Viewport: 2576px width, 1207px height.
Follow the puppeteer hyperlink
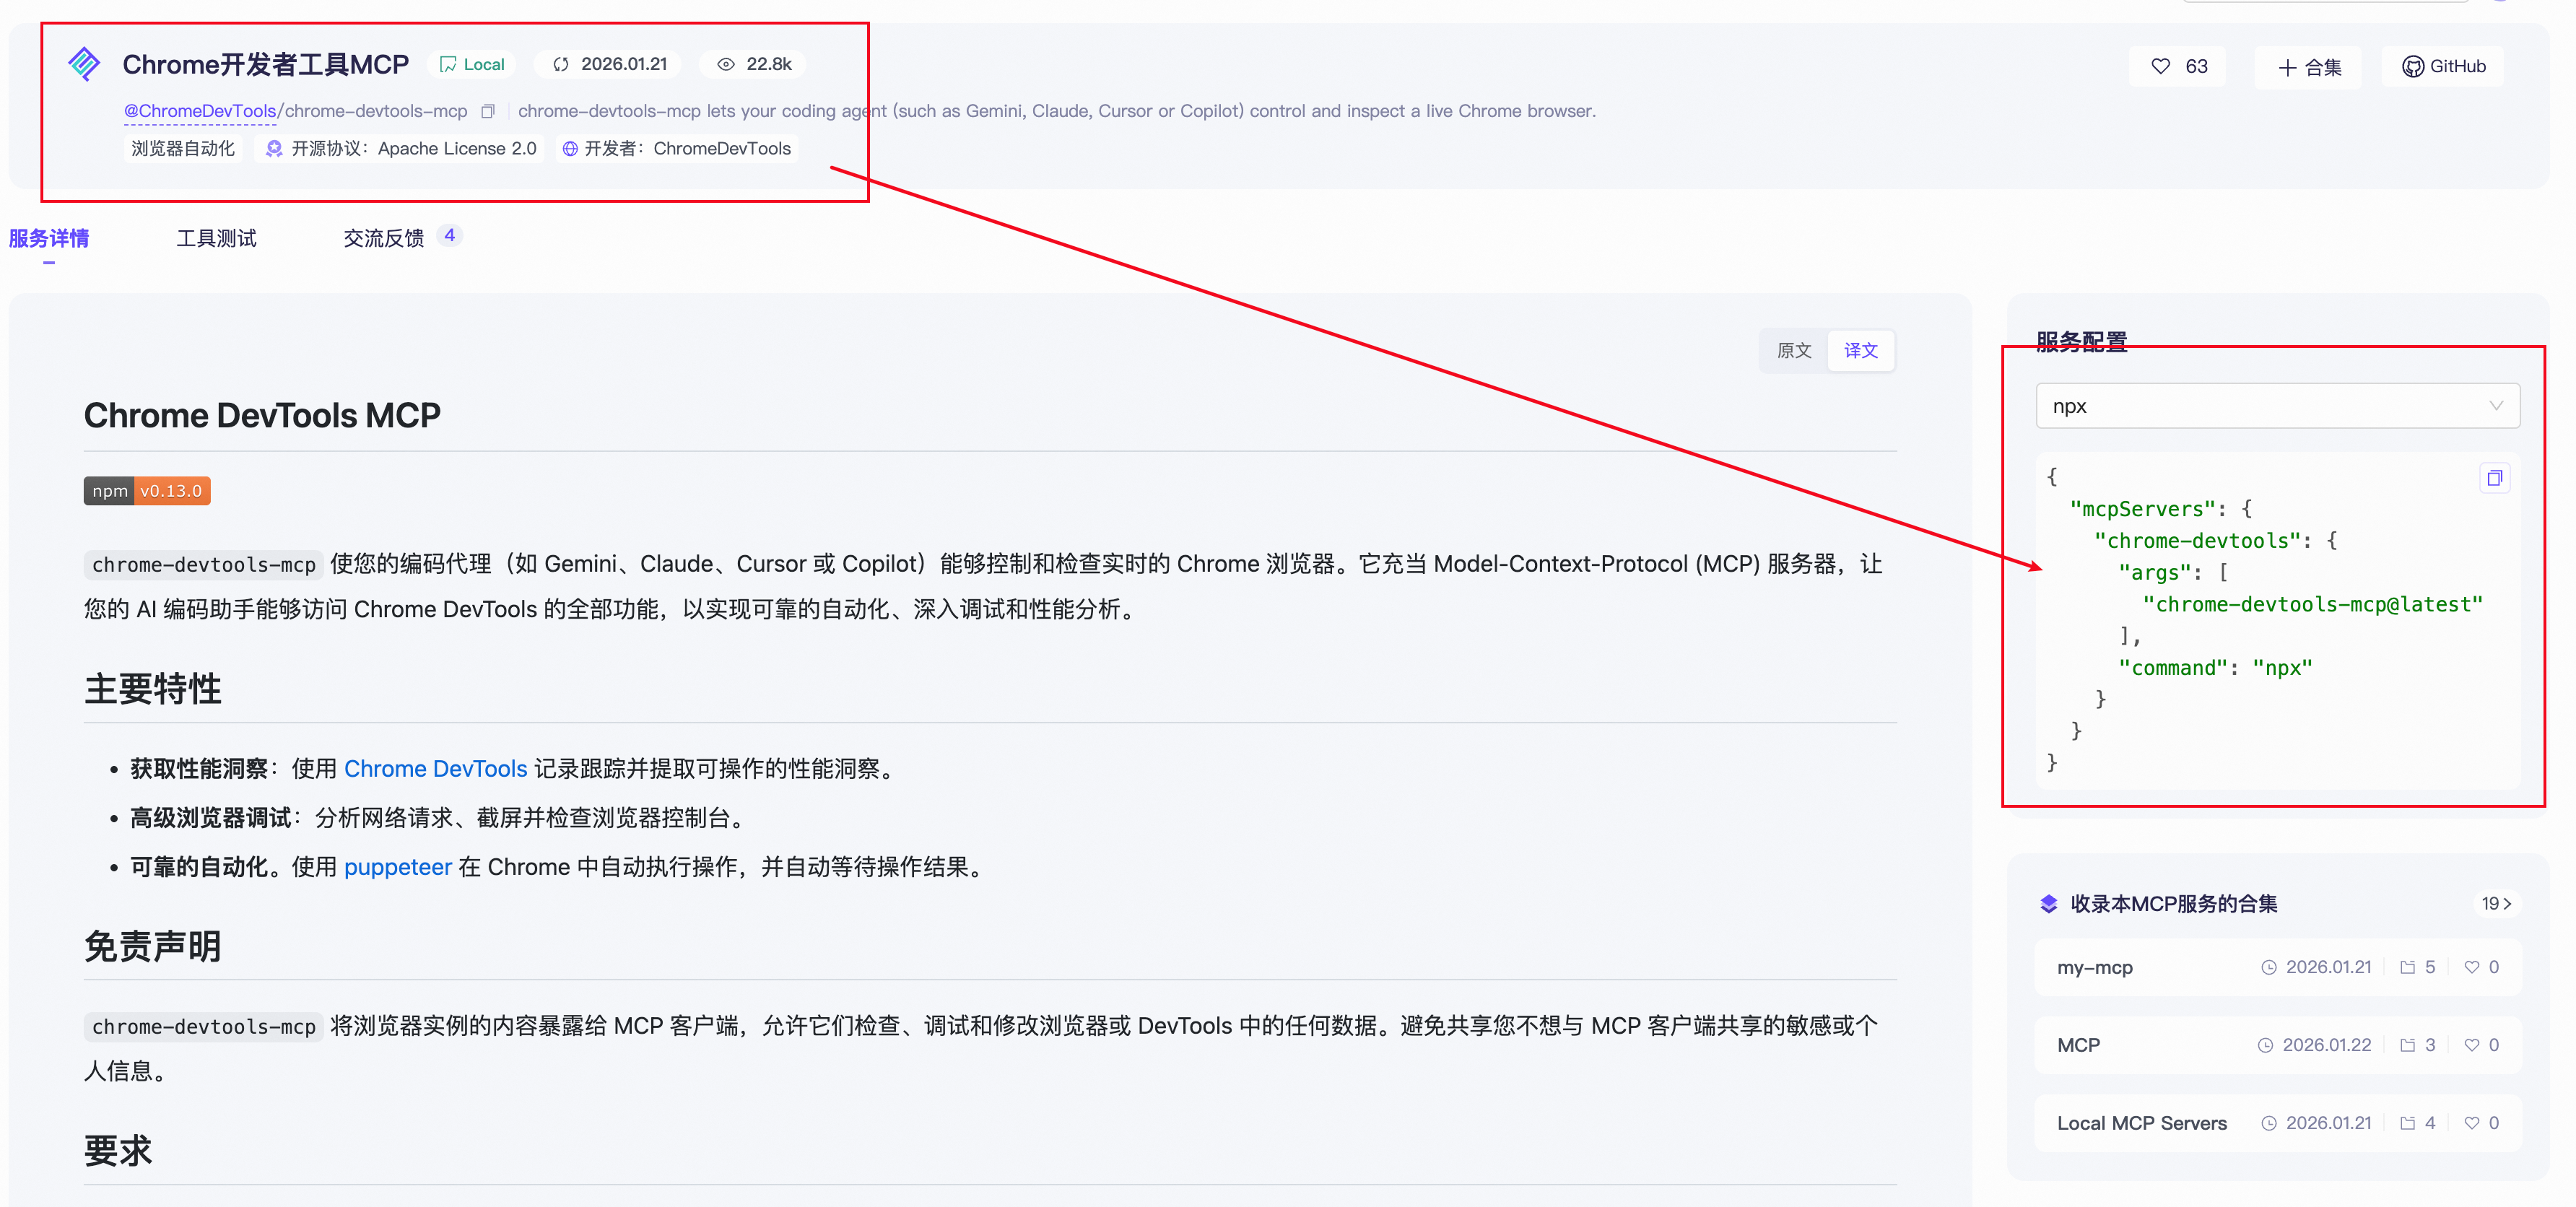point(397,867)
